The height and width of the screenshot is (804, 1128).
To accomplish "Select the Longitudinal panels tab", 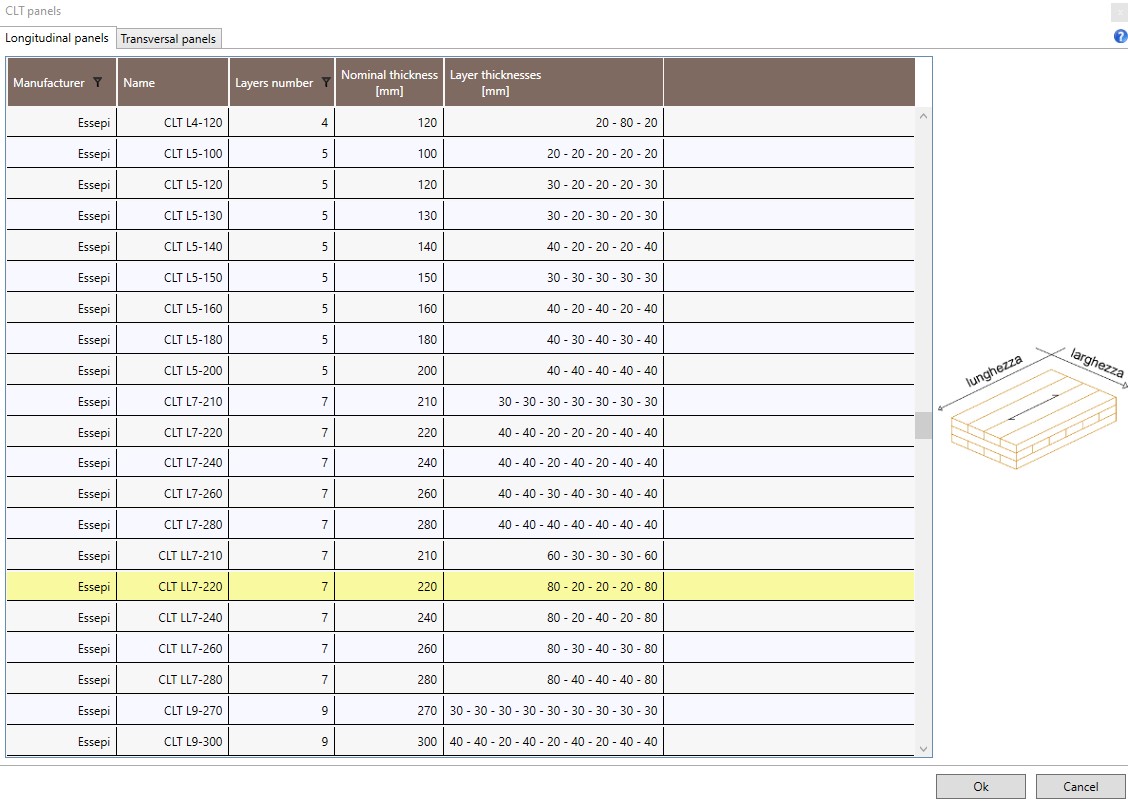I will [57, 38].
